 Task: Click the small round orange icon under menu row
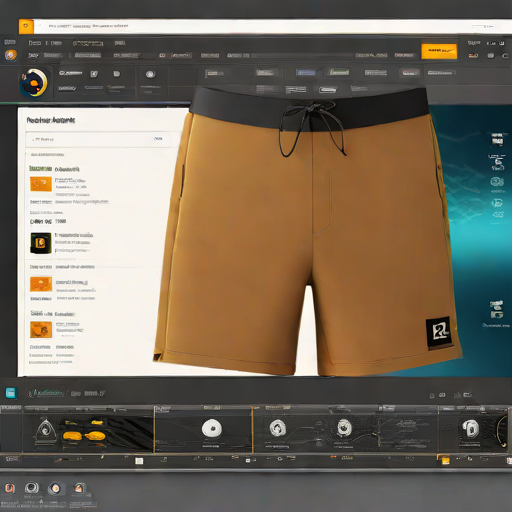click(11, 55)
